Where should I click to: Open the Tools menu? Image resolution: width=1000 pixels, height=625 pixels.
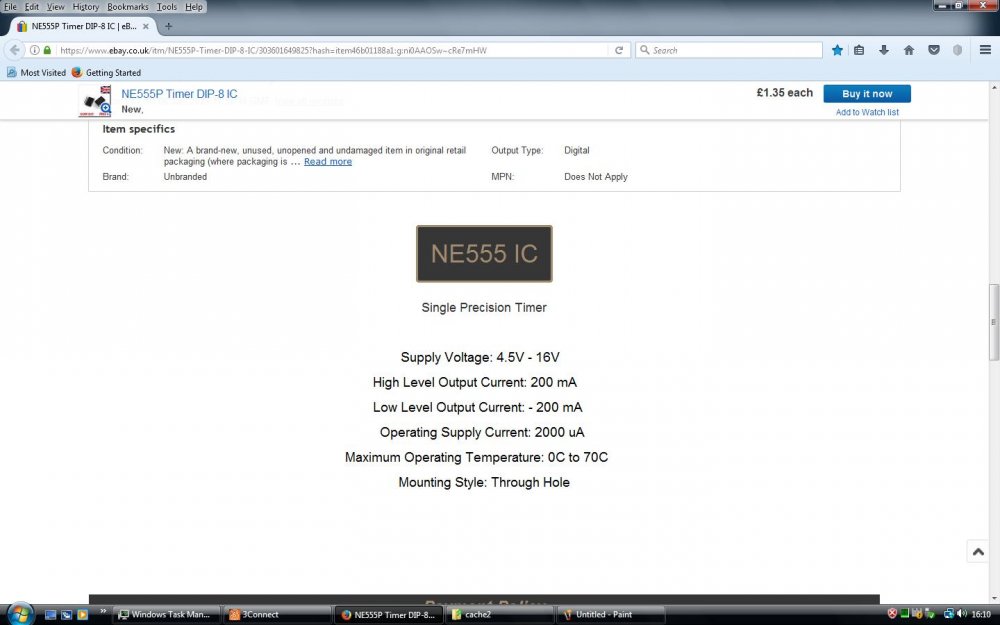pos(167,7)
